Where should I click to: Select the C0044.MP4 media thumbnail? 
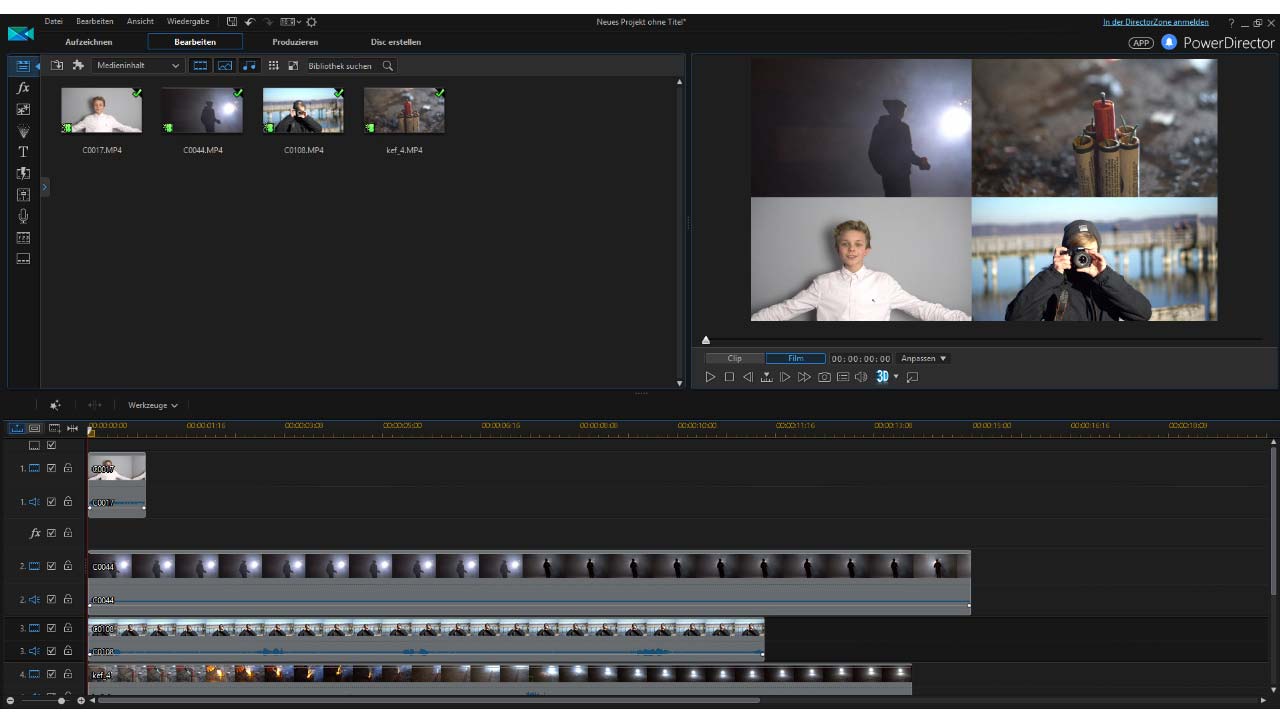coord(203,111)
